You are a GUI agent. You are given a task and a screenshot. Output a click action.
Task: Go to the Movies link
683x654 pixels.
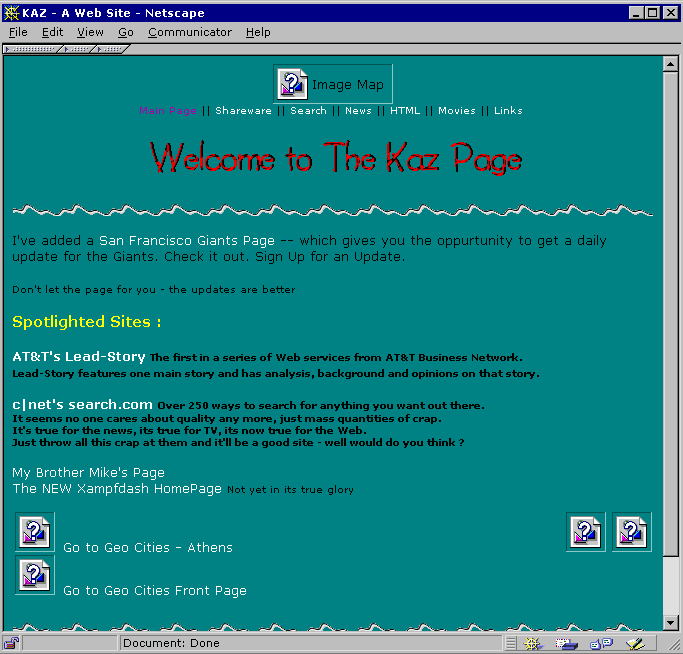(x=456, y=111)
